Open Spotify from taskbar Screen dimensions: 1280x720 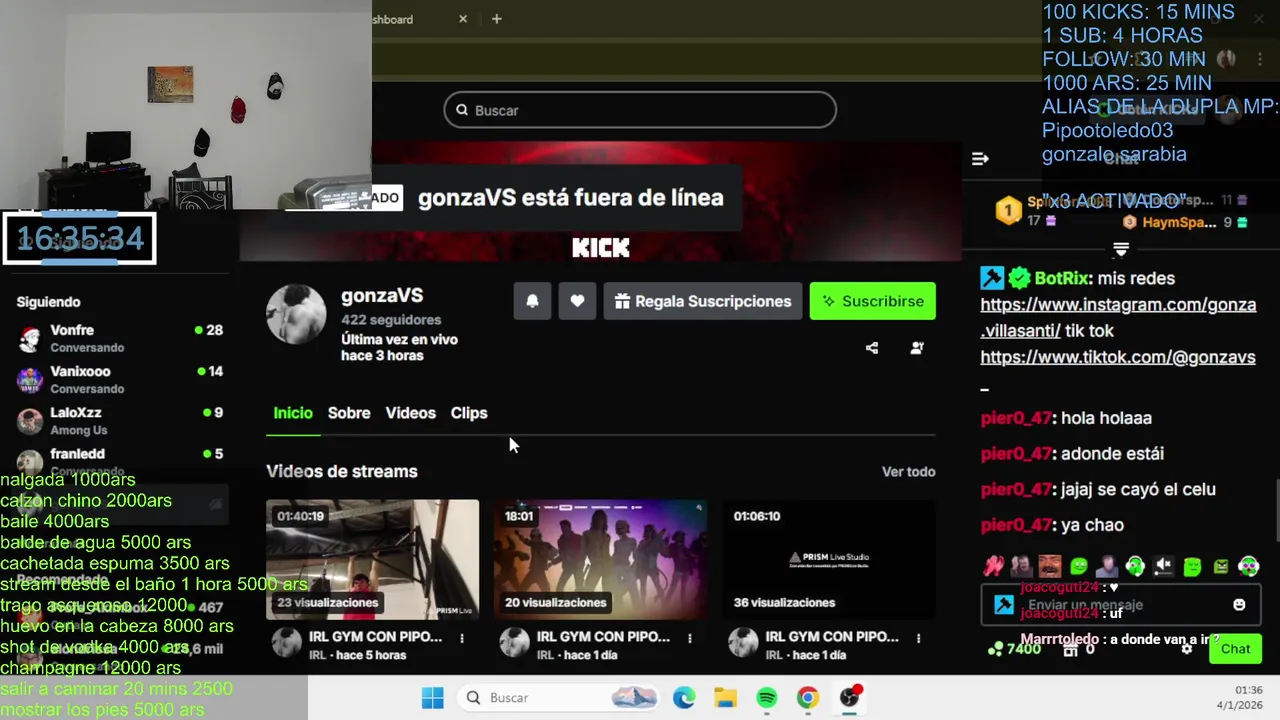(x=767, y=698)
